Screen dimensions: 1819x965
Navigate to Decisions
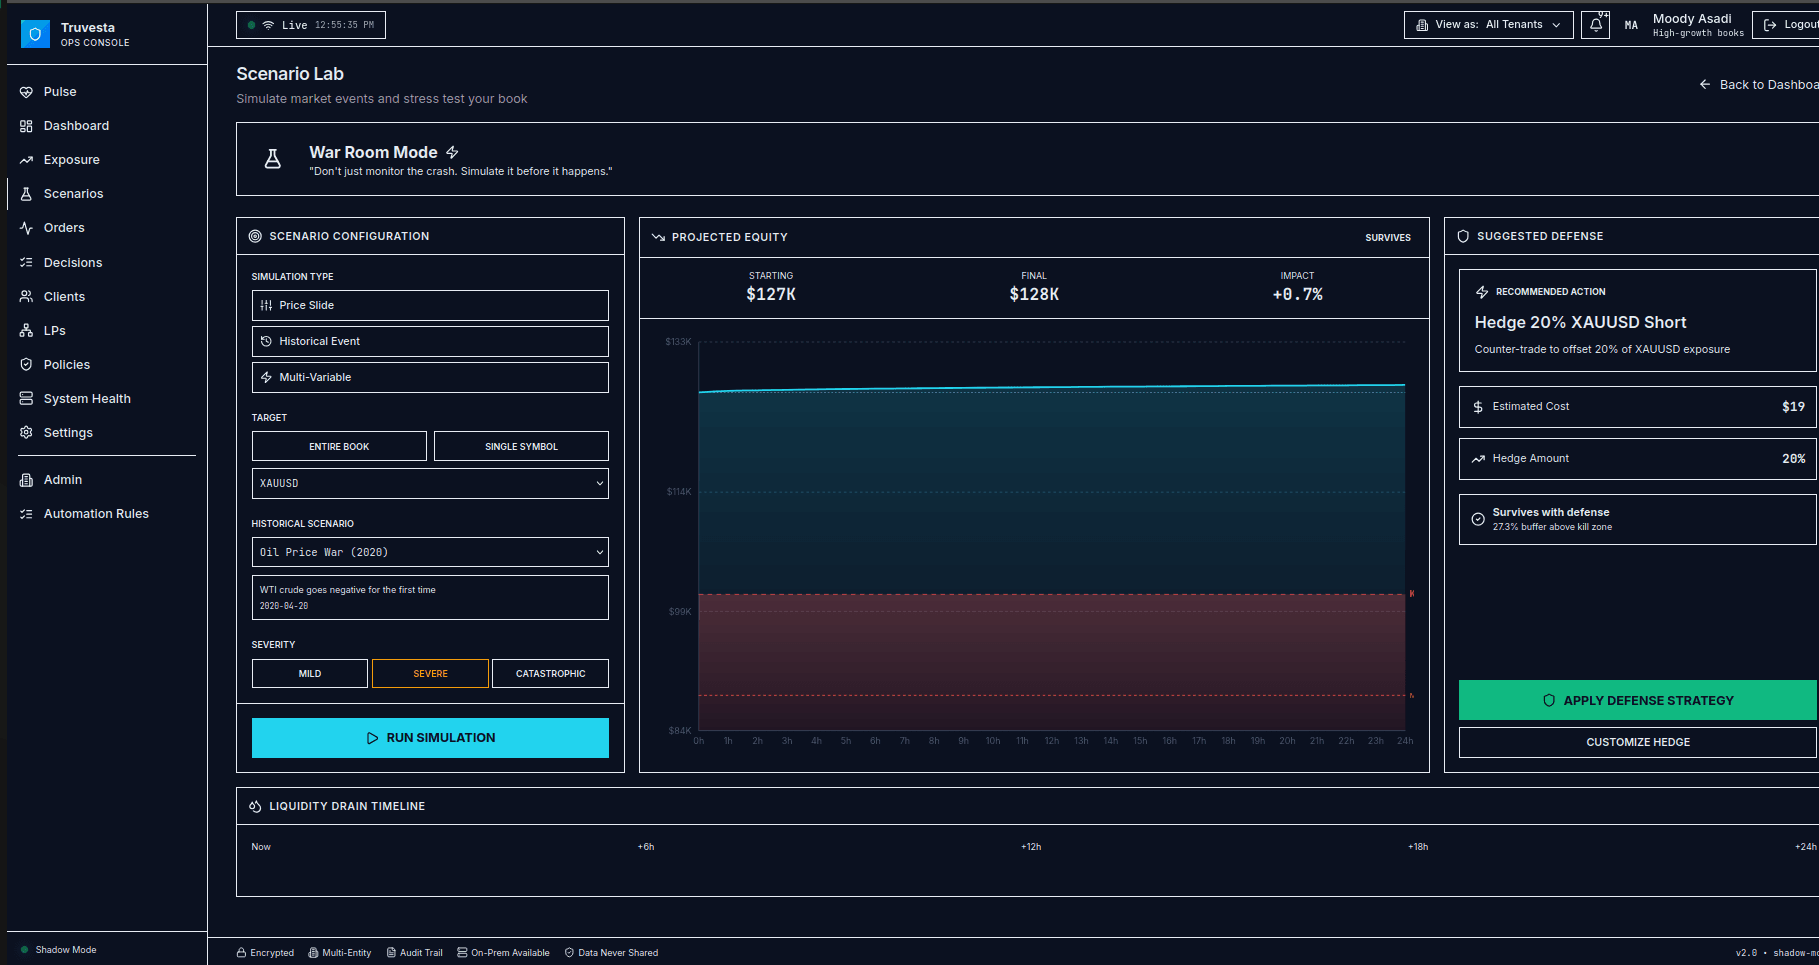point(73,263)
